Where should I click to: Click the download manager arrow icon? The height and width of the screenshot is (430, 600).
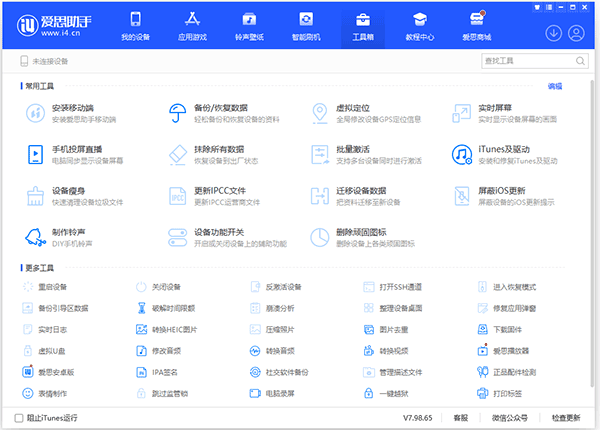[553, 33]
